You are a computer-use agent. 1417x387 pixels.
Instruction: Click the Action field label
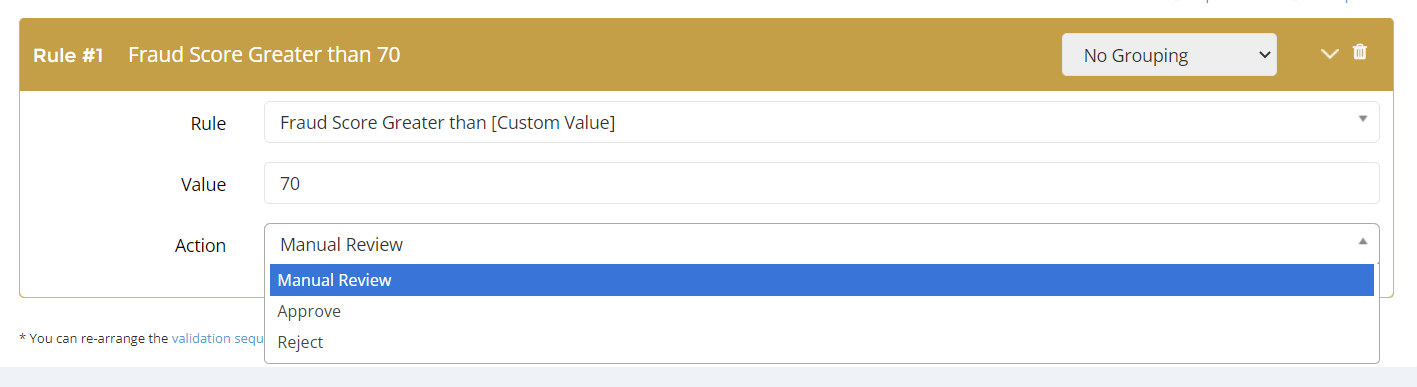pos(200,245)
